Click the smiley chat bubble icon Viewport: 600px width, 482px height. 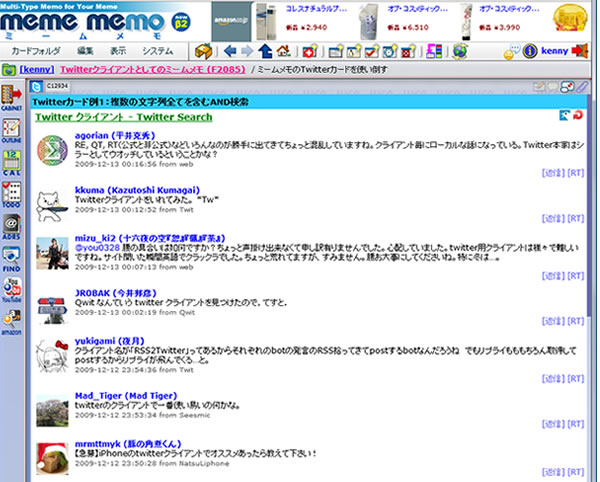click(512, 52)
